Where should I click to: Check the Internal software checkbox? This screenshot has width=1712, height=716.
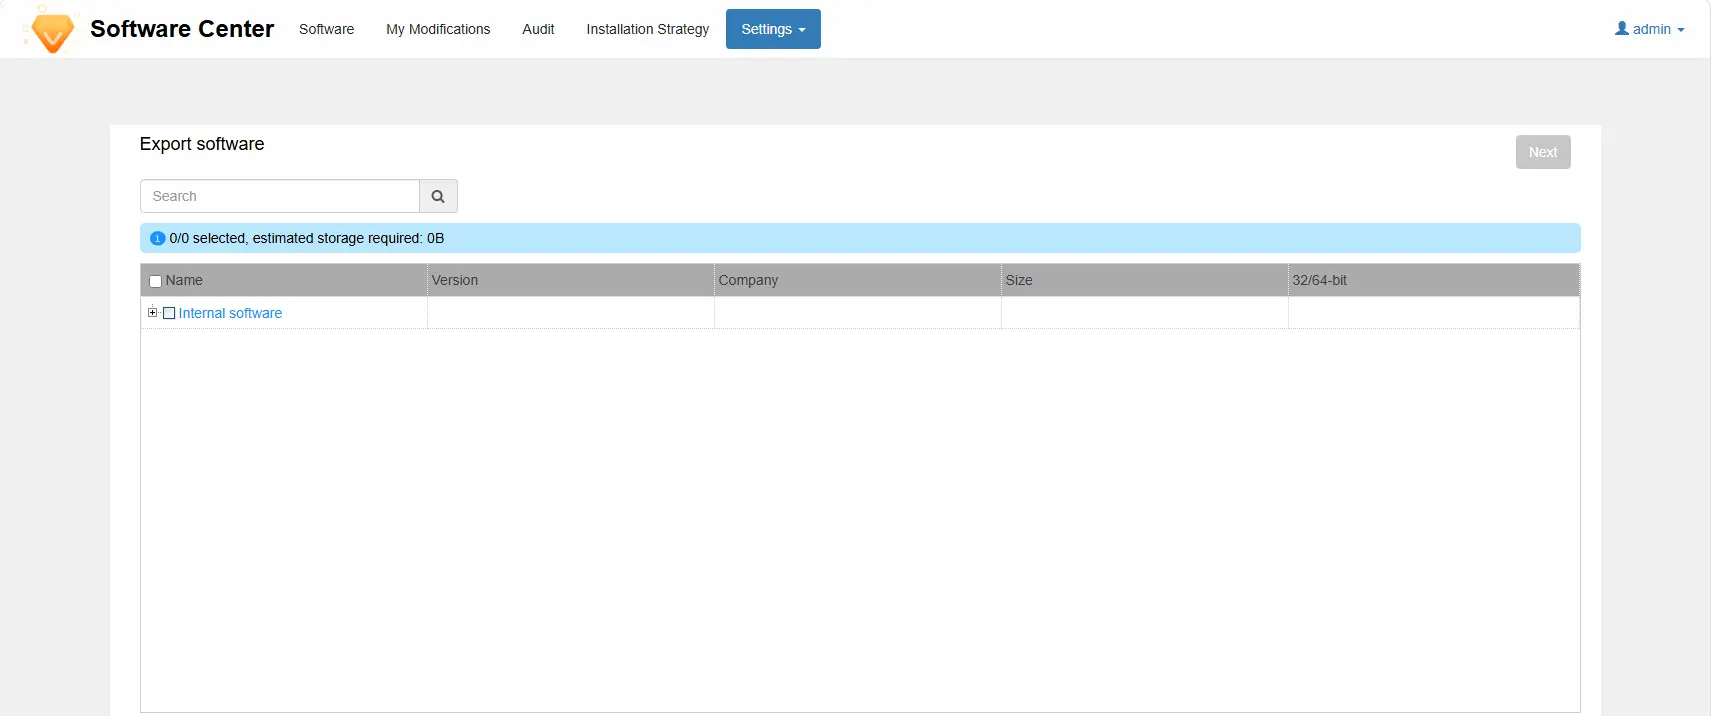[x=169, y=313]
